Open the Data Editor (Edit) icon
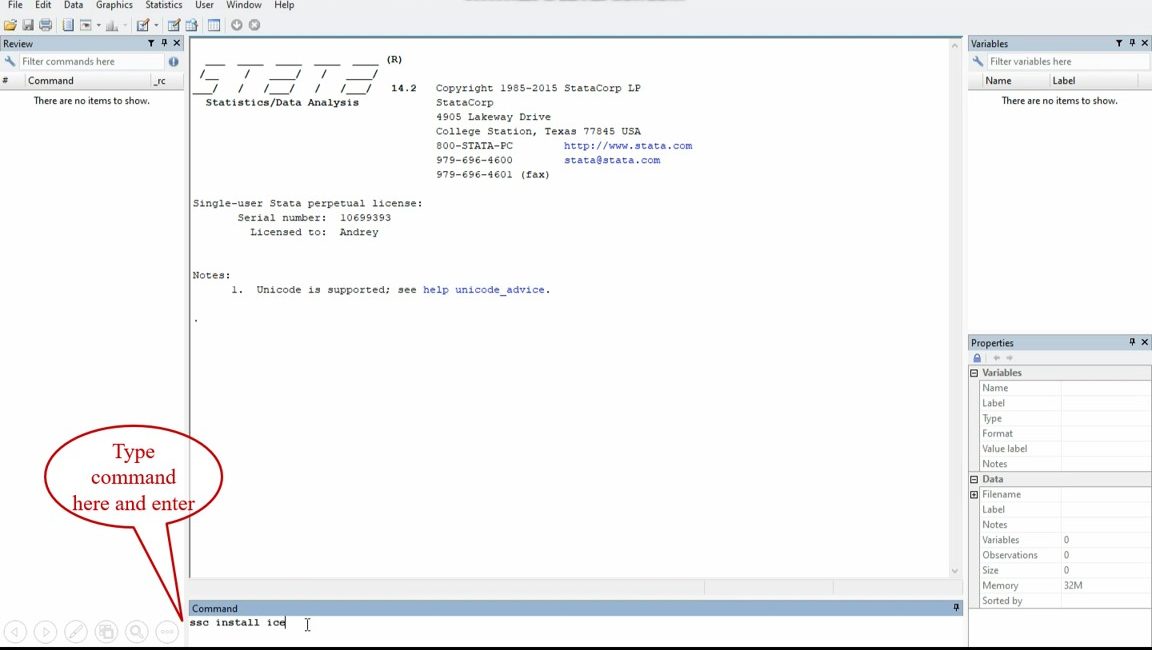This screenshot has width=1152, height=650. coord(174,25)
